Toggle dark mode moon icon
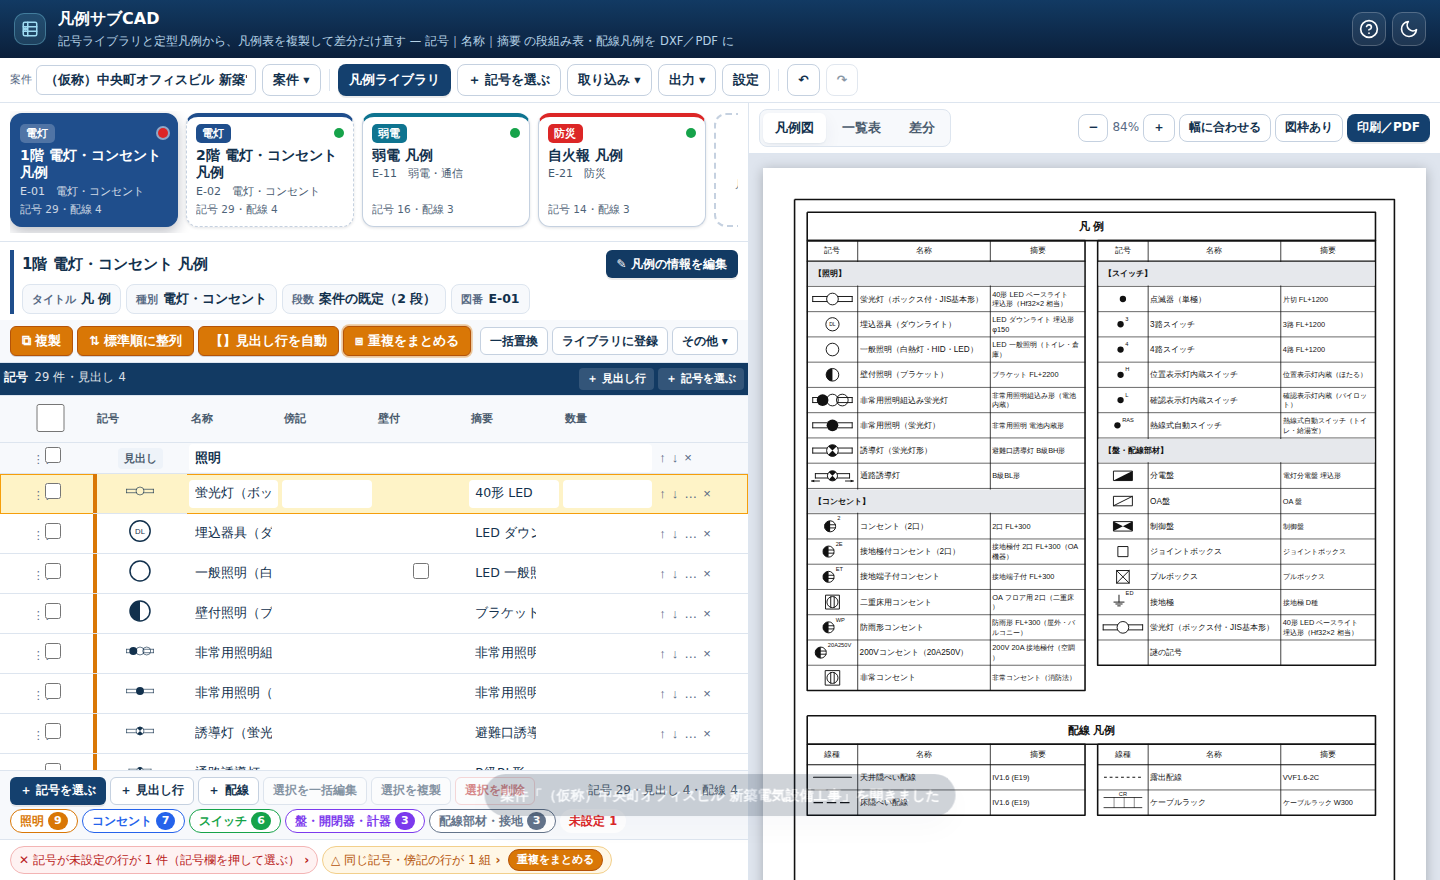Image resolution: width=1440 pixels, height=880 pixels. click(x=1409, y=29)
